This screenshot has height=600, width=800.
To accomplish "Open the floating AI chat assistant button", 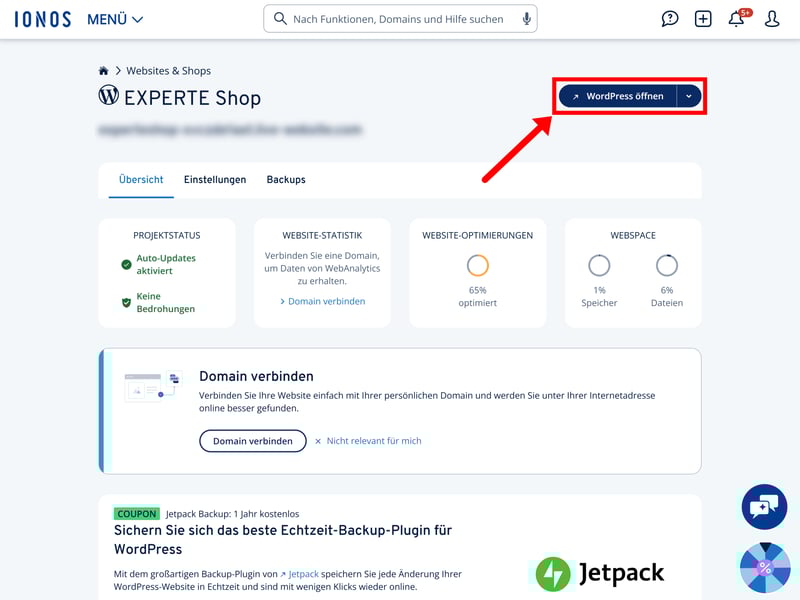I will 764,507.
